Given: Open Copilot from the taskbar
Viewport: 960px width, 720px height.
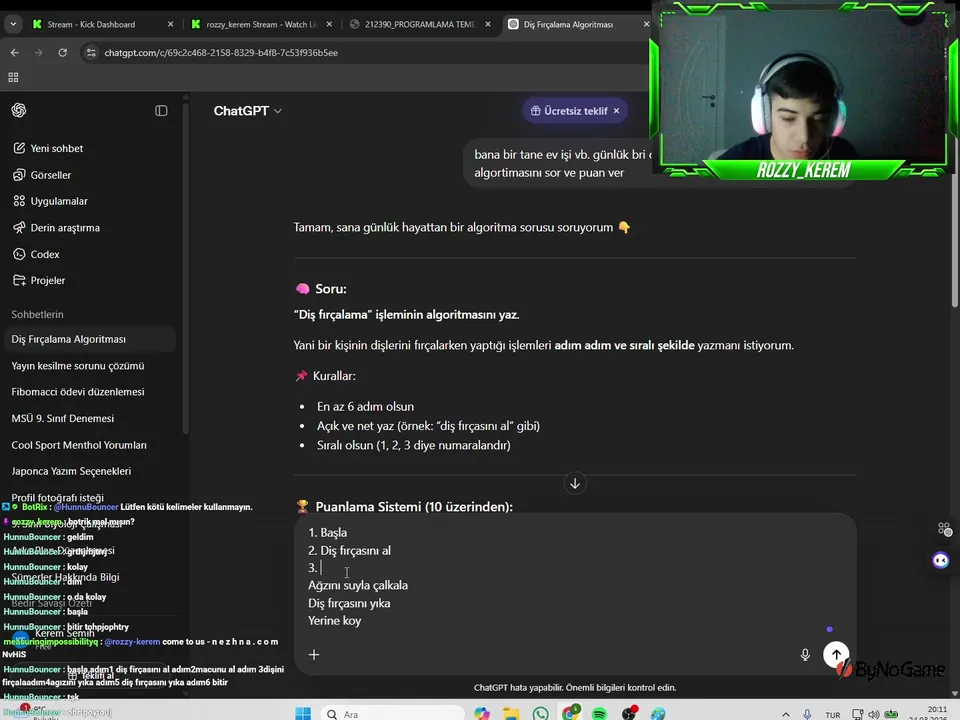Looking at the screenshot, I should coord(482,714).
